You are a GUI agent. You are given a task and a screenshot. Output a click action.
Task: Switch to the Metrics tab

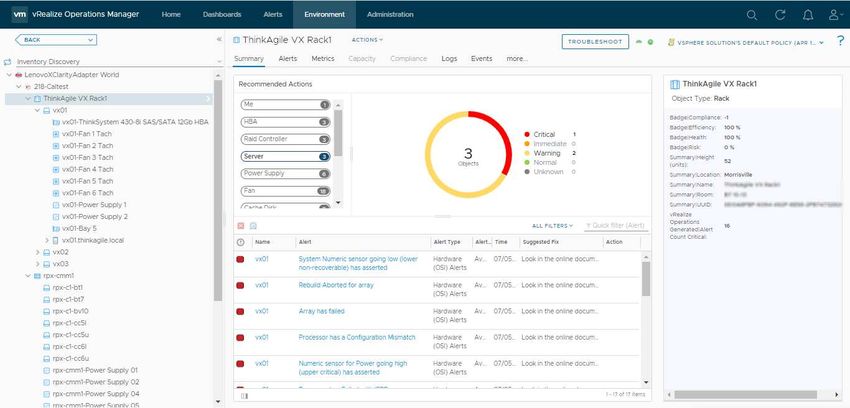coord(323,59)
